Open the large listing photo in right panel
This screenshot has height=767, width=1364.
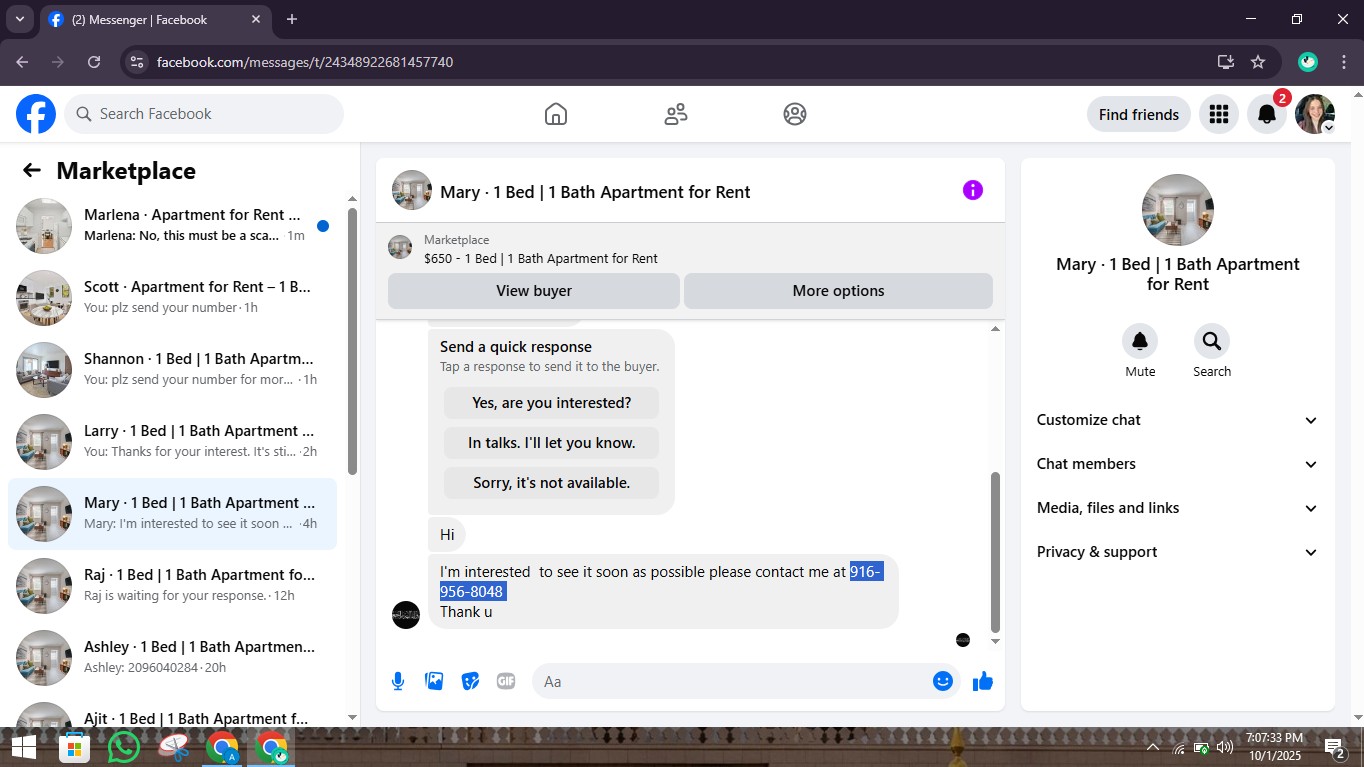tap(1178, 210)
